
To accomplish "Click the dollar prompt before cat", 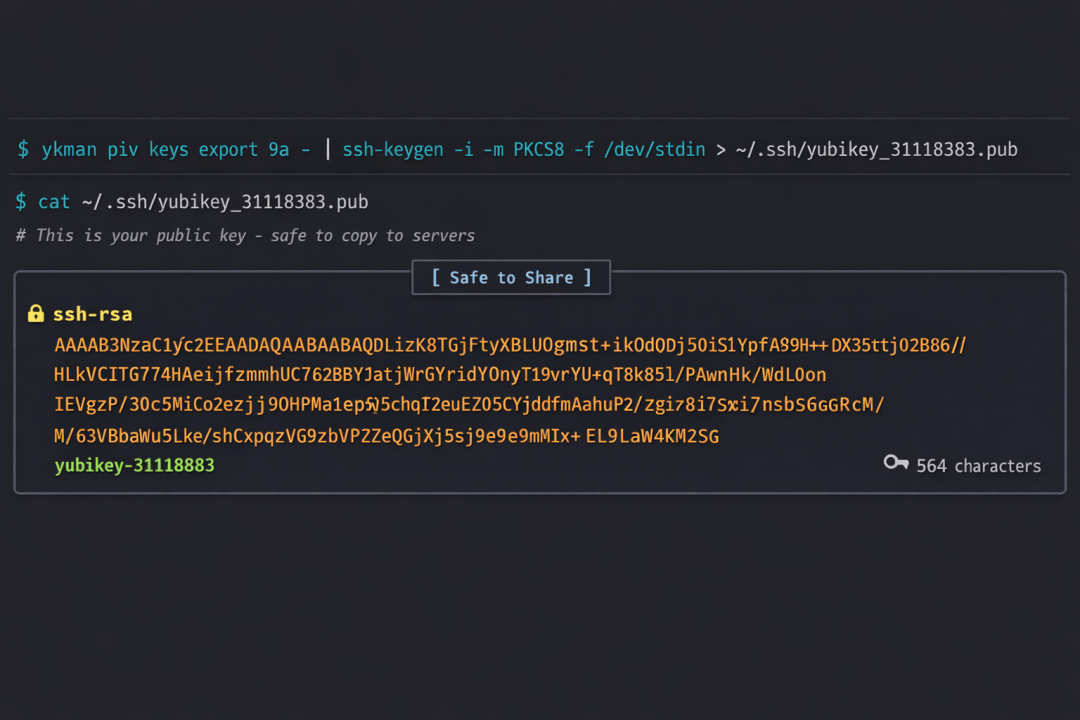I will [x=21, y=201].
